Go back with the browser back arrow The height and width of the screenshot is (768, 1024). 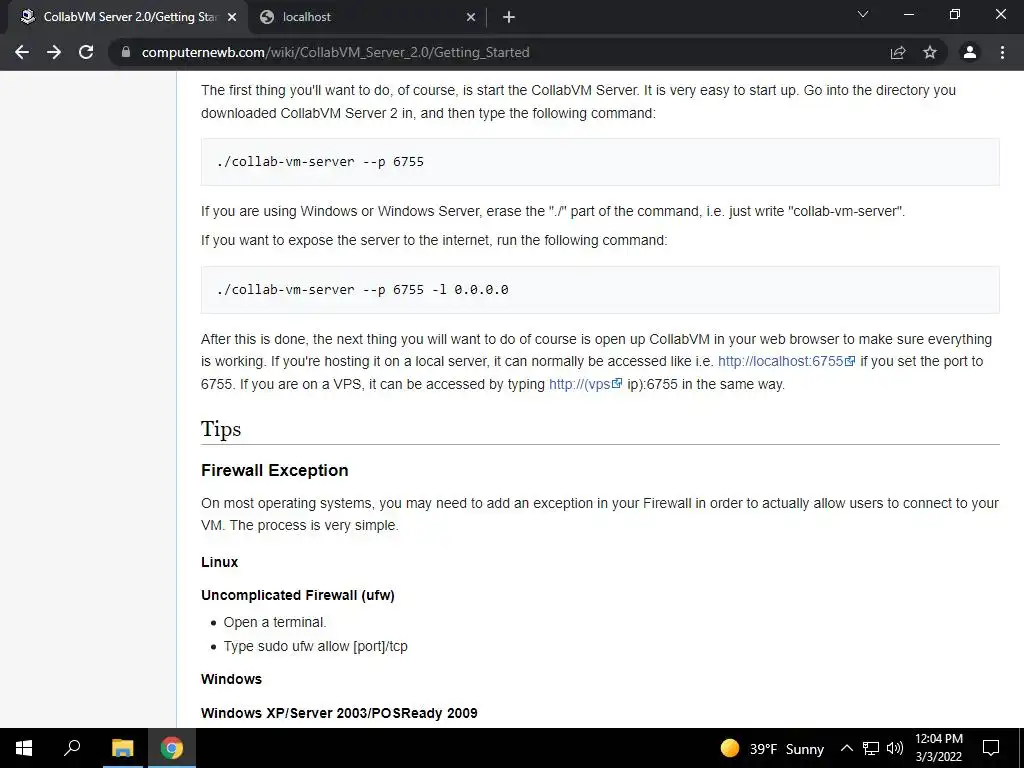tap(22, 52)
